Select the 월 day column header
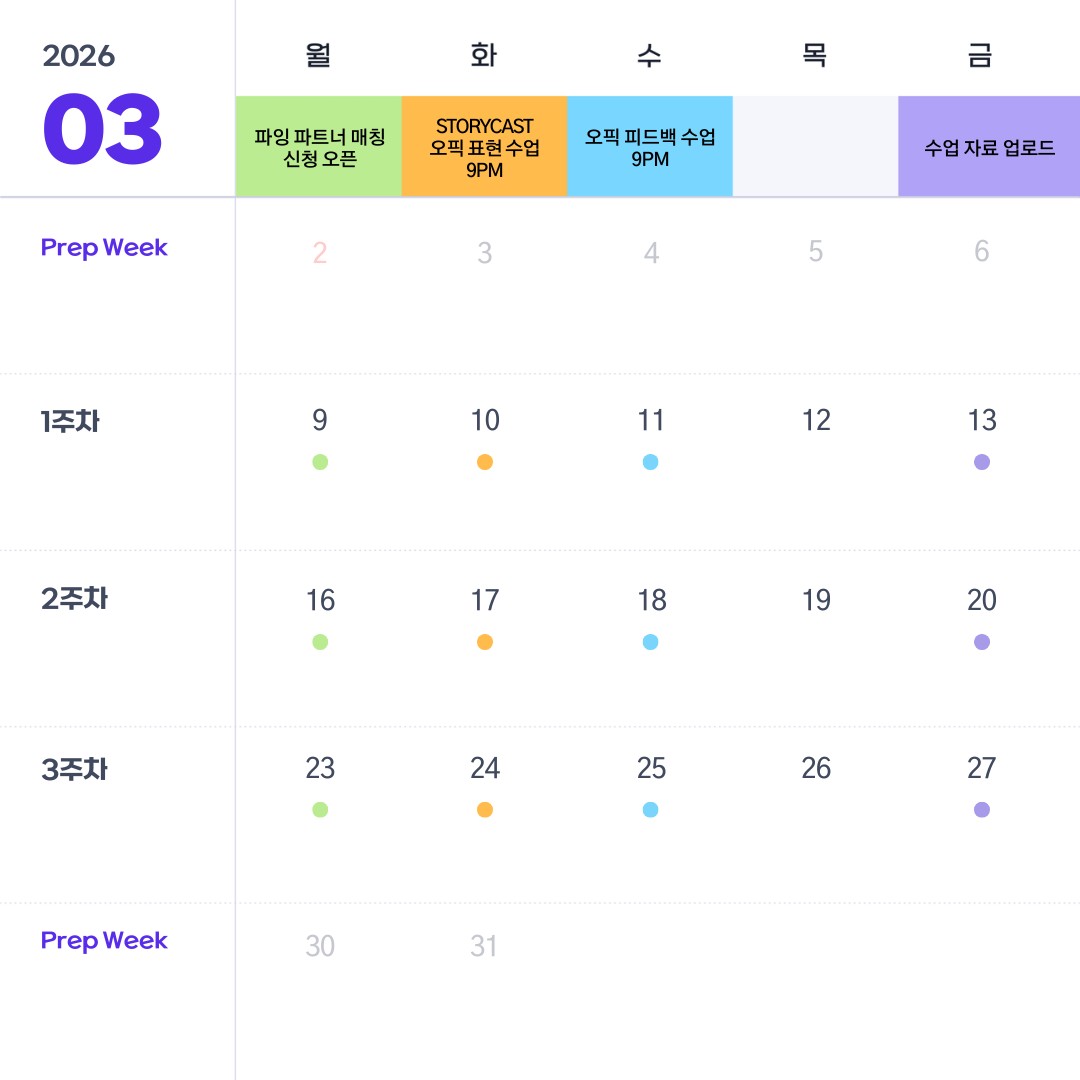The width and height of the screenshot is (1080, 1080). click(319, 55)
